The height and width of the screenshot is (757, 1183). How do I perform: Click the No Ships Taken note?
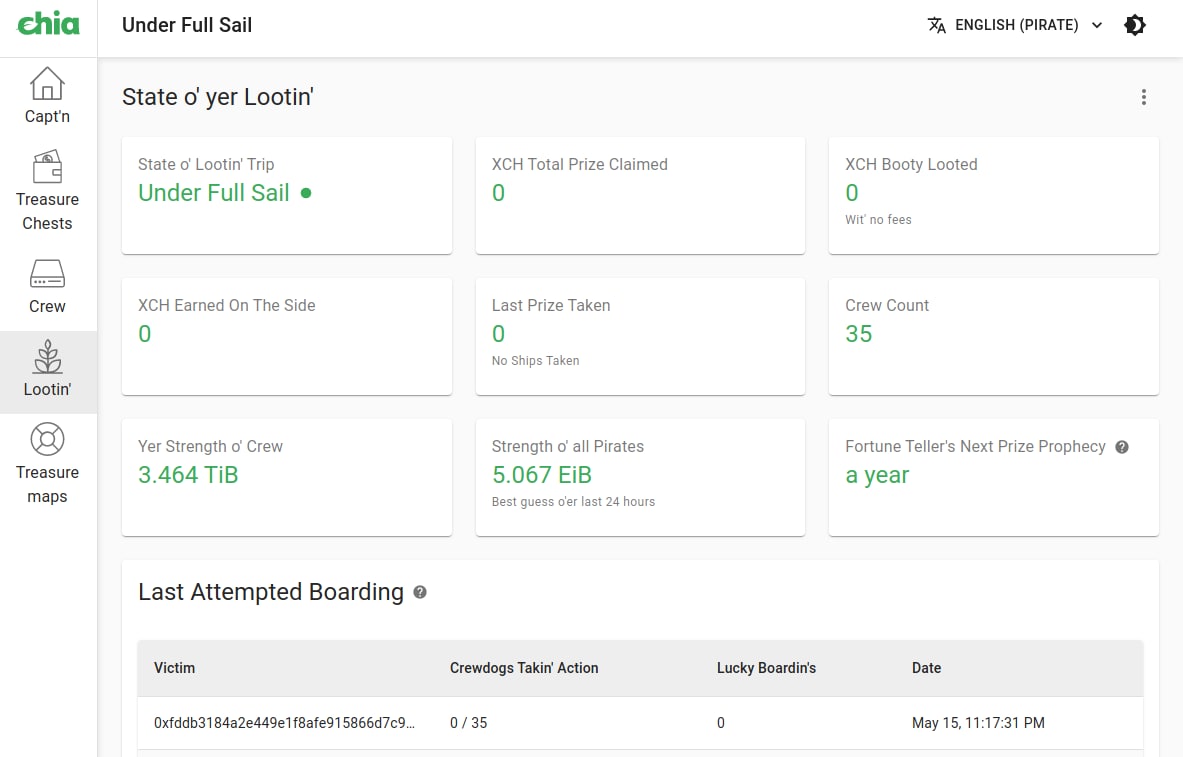(x=536, y=361)
